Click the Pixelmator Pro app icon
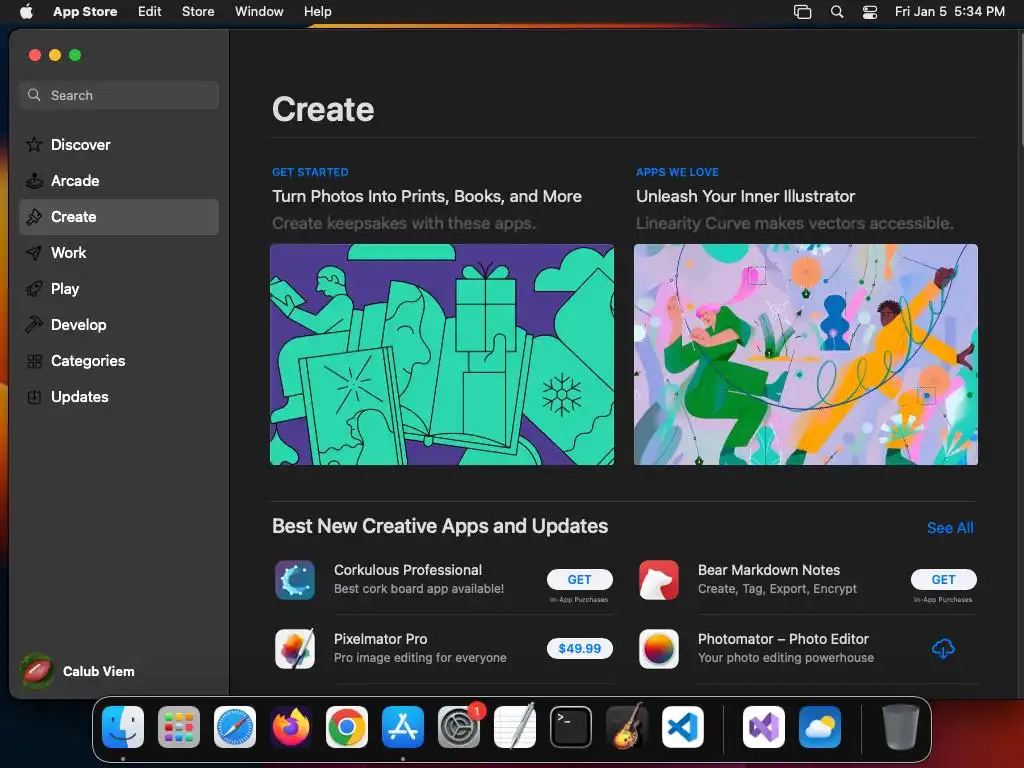The height and width of the screenshot is (768, 1024). point(295,648)
